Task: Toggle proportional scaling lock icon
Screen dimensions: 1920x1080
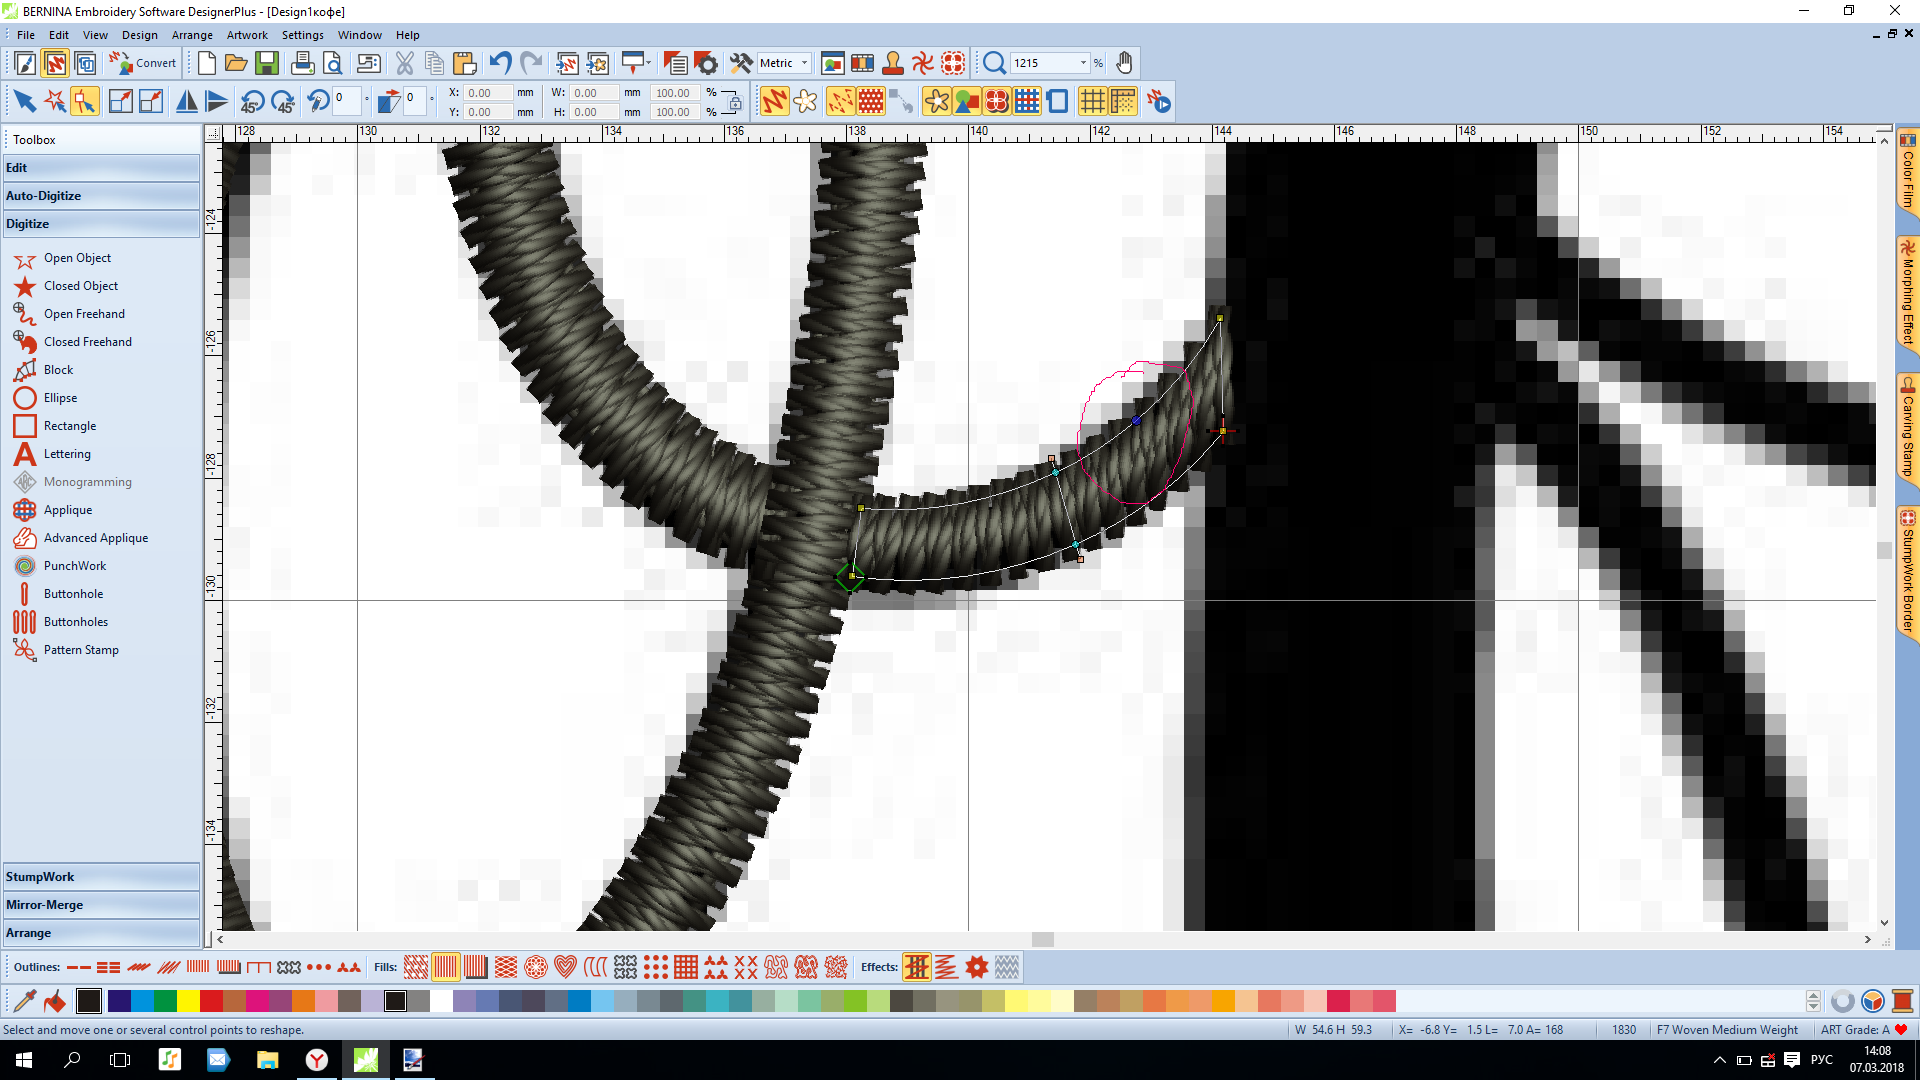Action: [x=734, y=102]
